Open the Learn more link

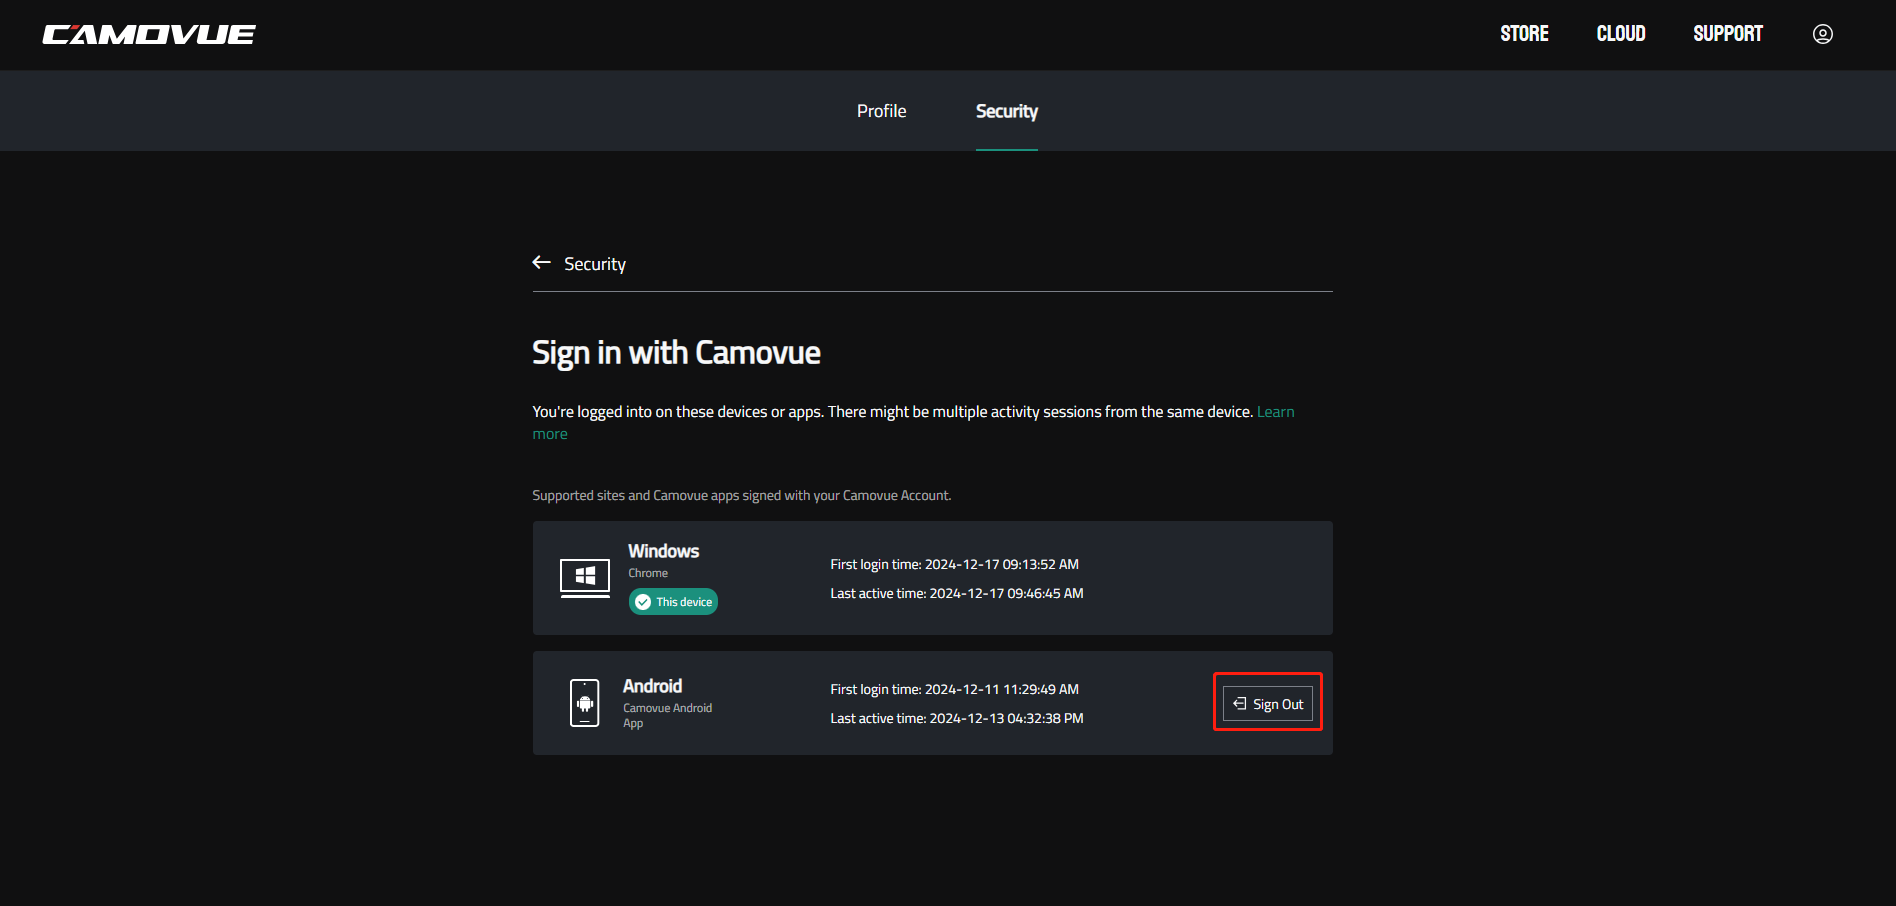coord(1275,412)
